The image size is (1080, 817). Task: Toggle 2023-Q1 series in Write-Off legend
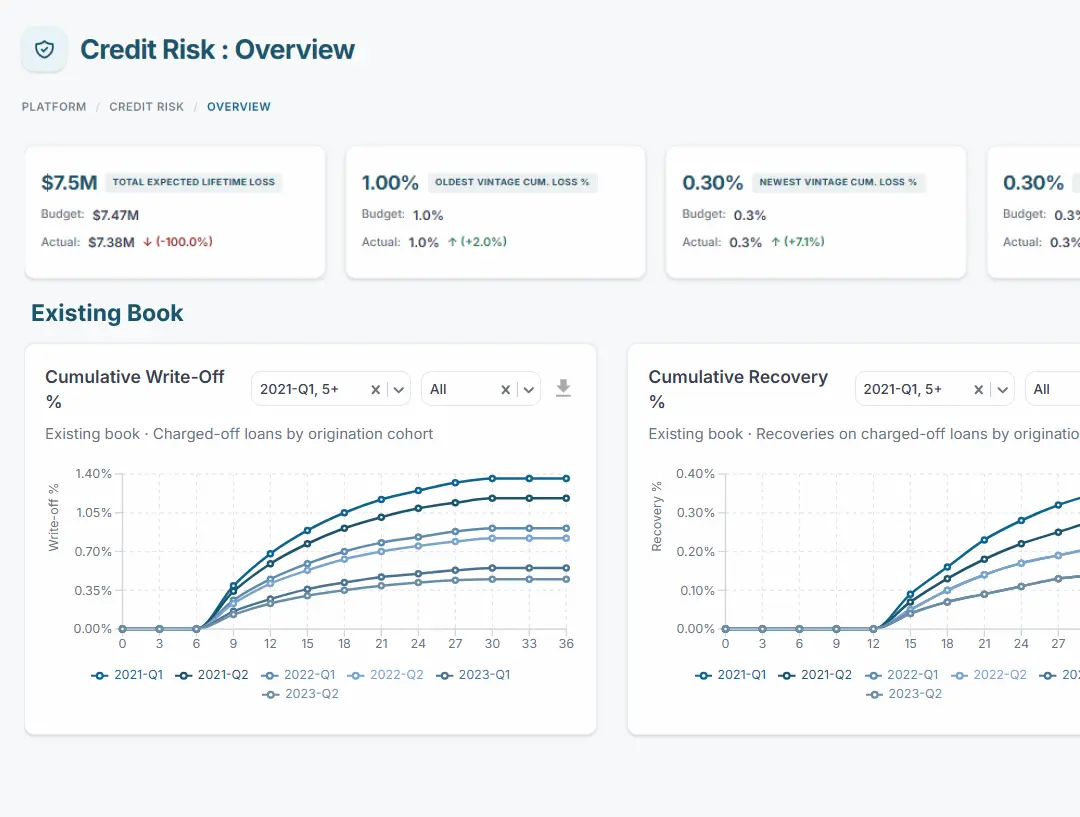(x=473, y=675)
